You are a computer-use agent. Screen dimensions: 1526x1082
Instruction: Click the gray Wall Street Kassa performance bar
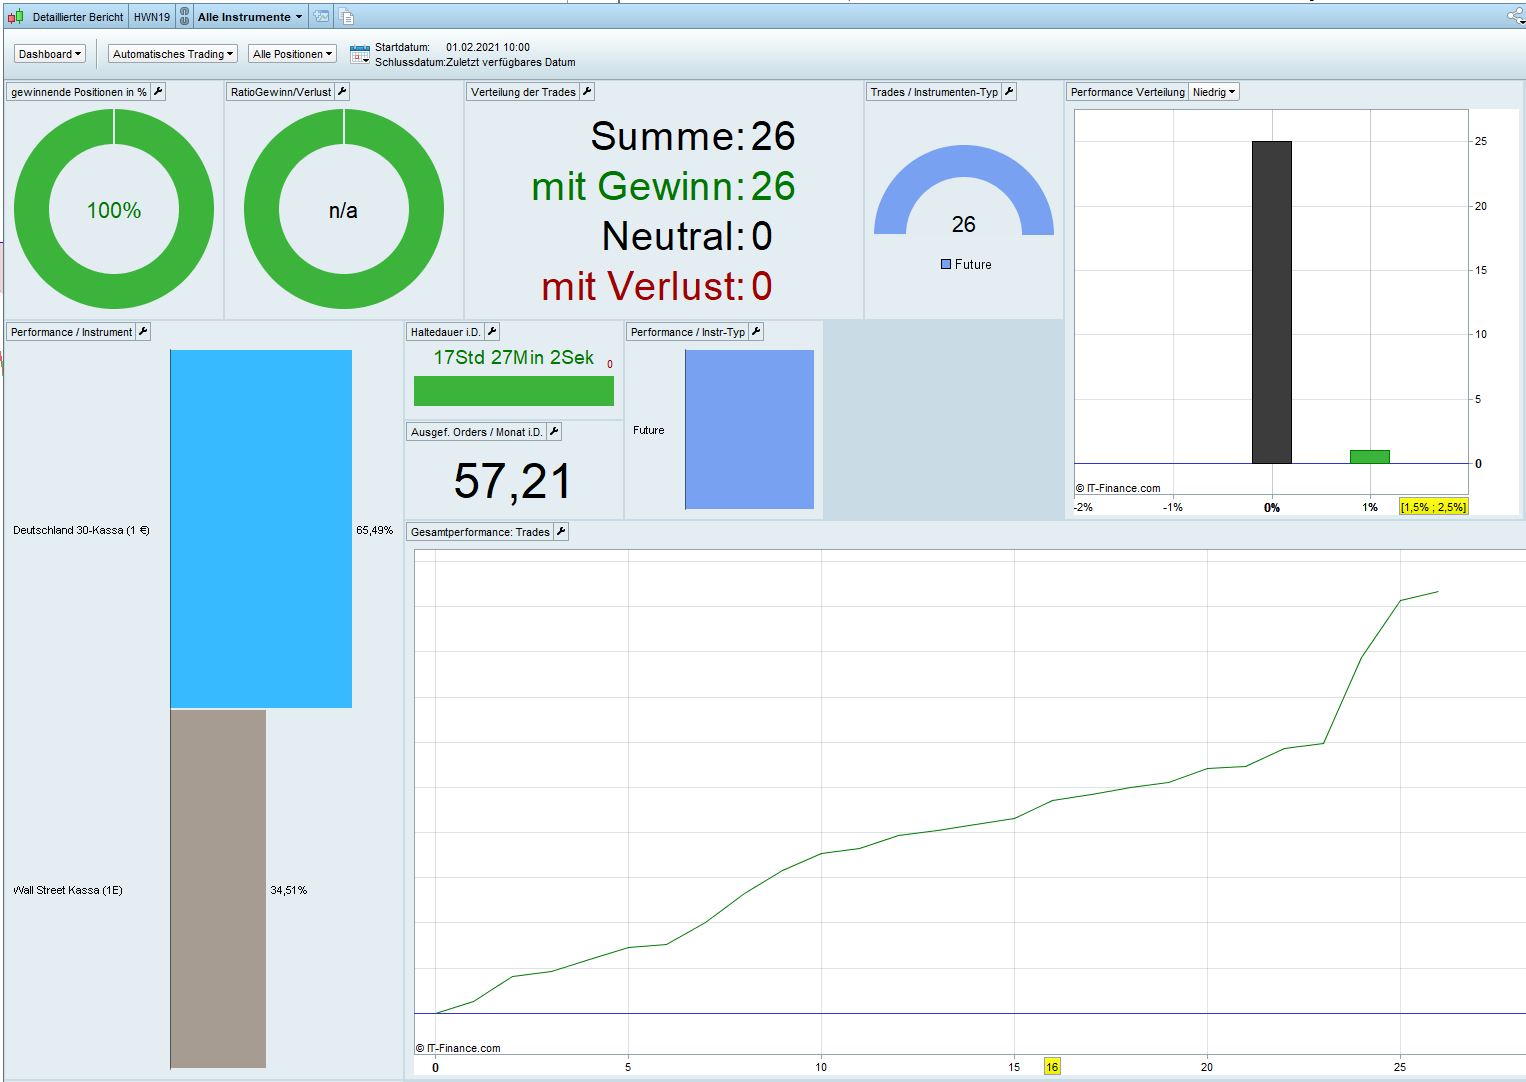[218, 889]
